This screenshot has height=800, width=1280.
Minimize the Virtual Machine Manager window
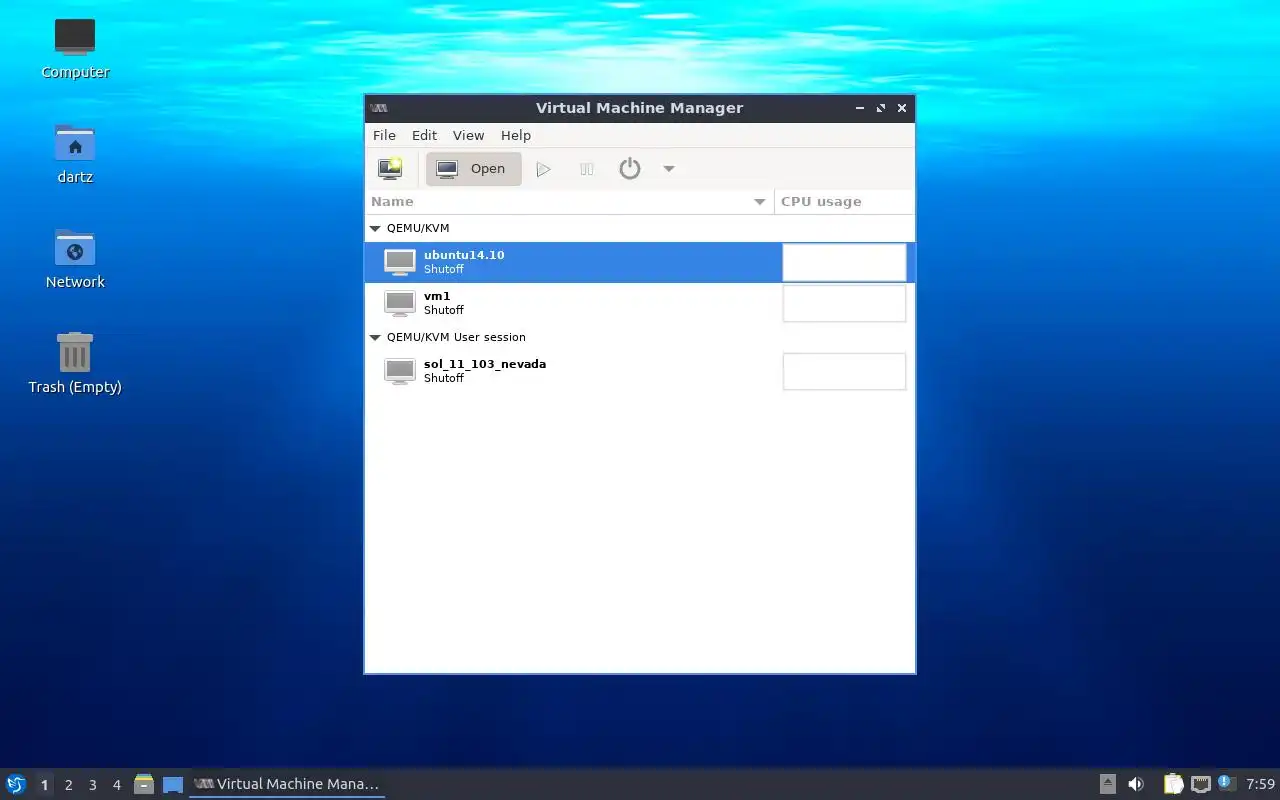click(x=860, y=108)
